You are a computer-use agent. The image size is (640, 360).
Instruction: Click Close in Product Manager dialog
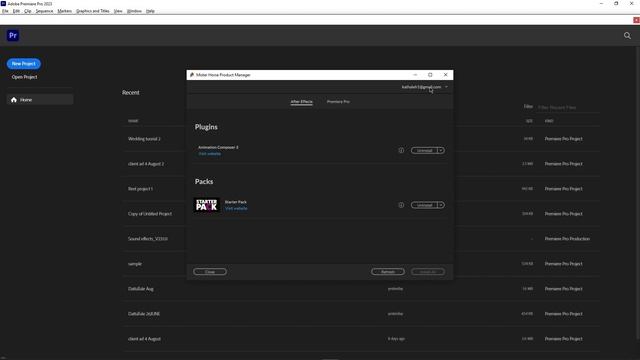coord(210,272)
